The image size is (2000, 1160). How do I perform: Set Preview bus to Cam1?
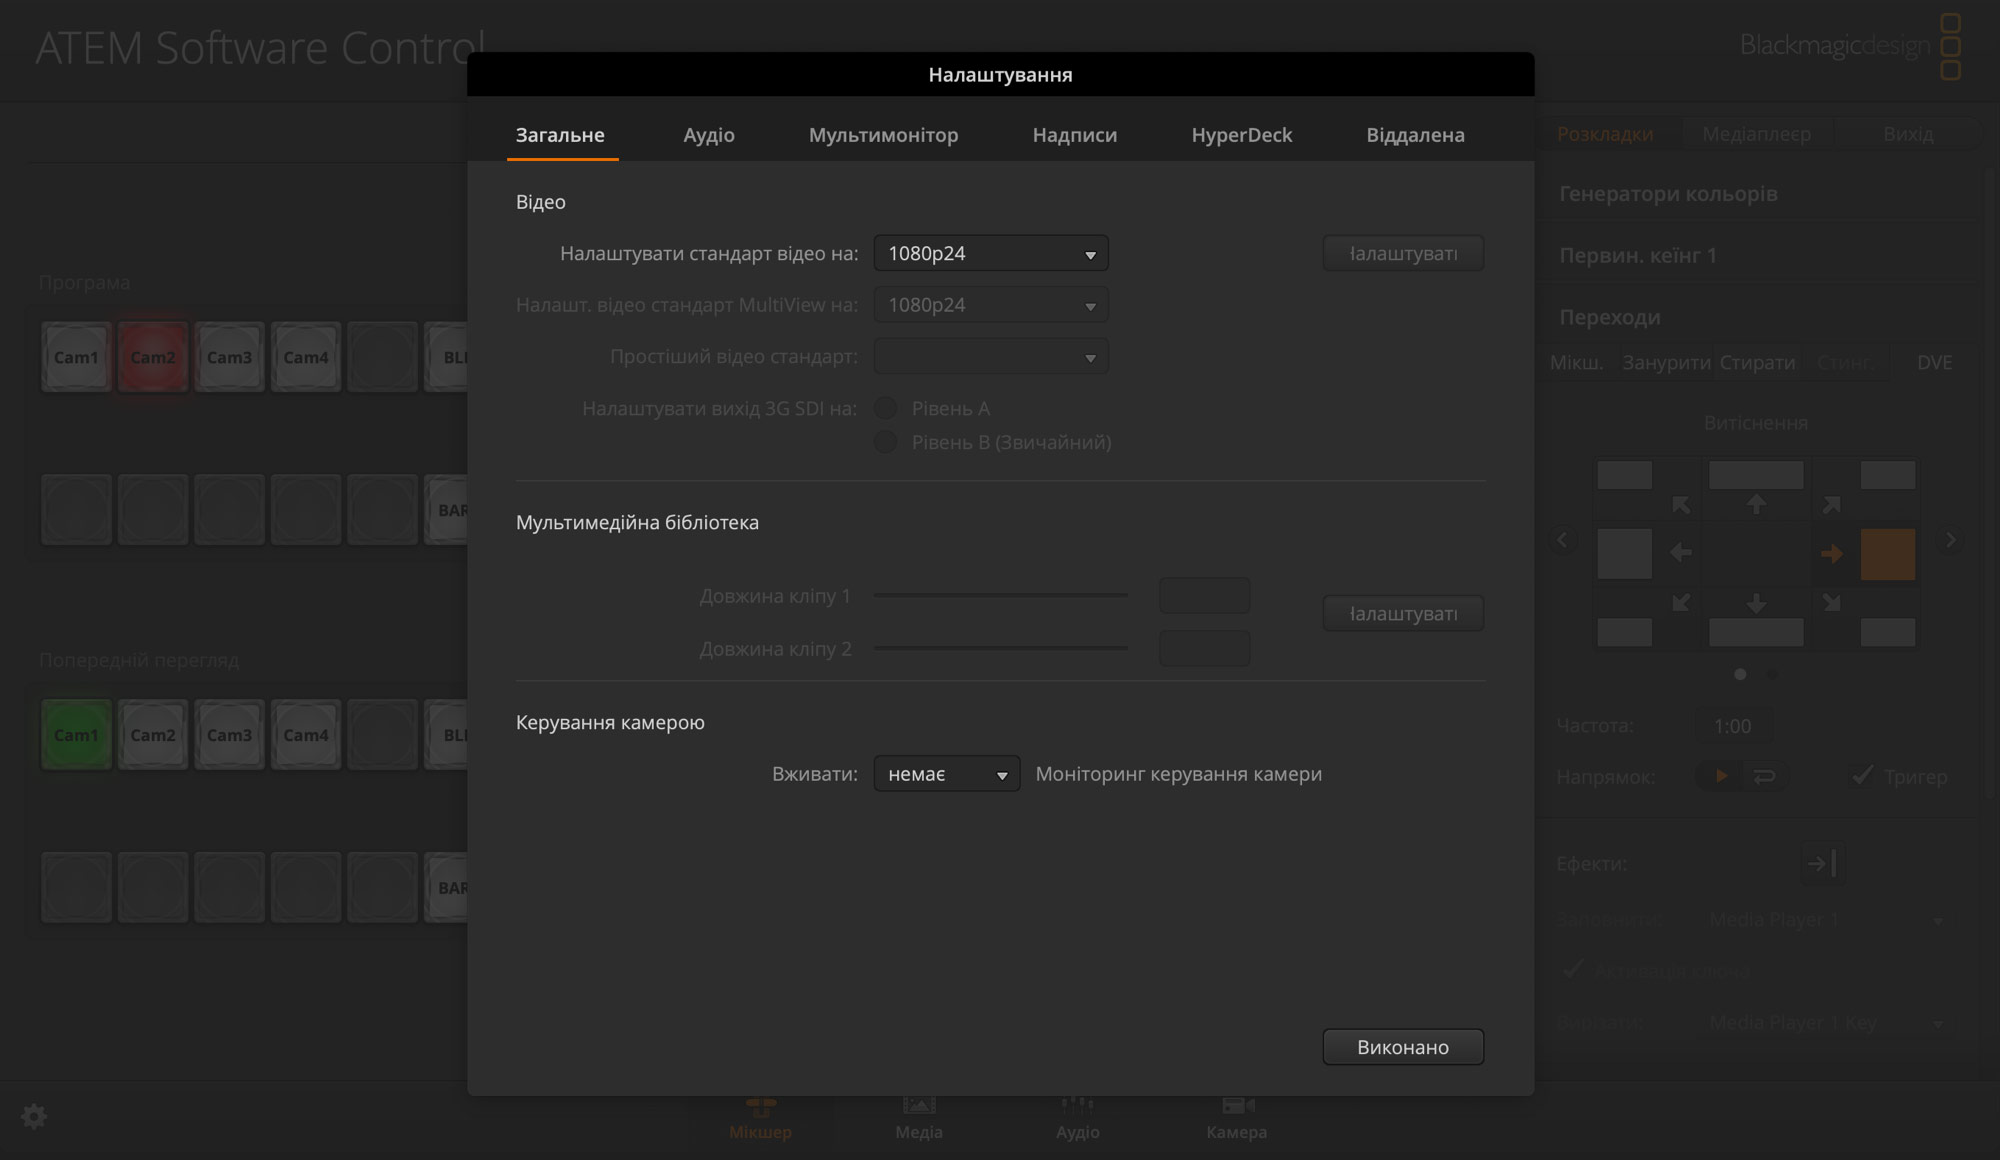(x=76, y=735)
